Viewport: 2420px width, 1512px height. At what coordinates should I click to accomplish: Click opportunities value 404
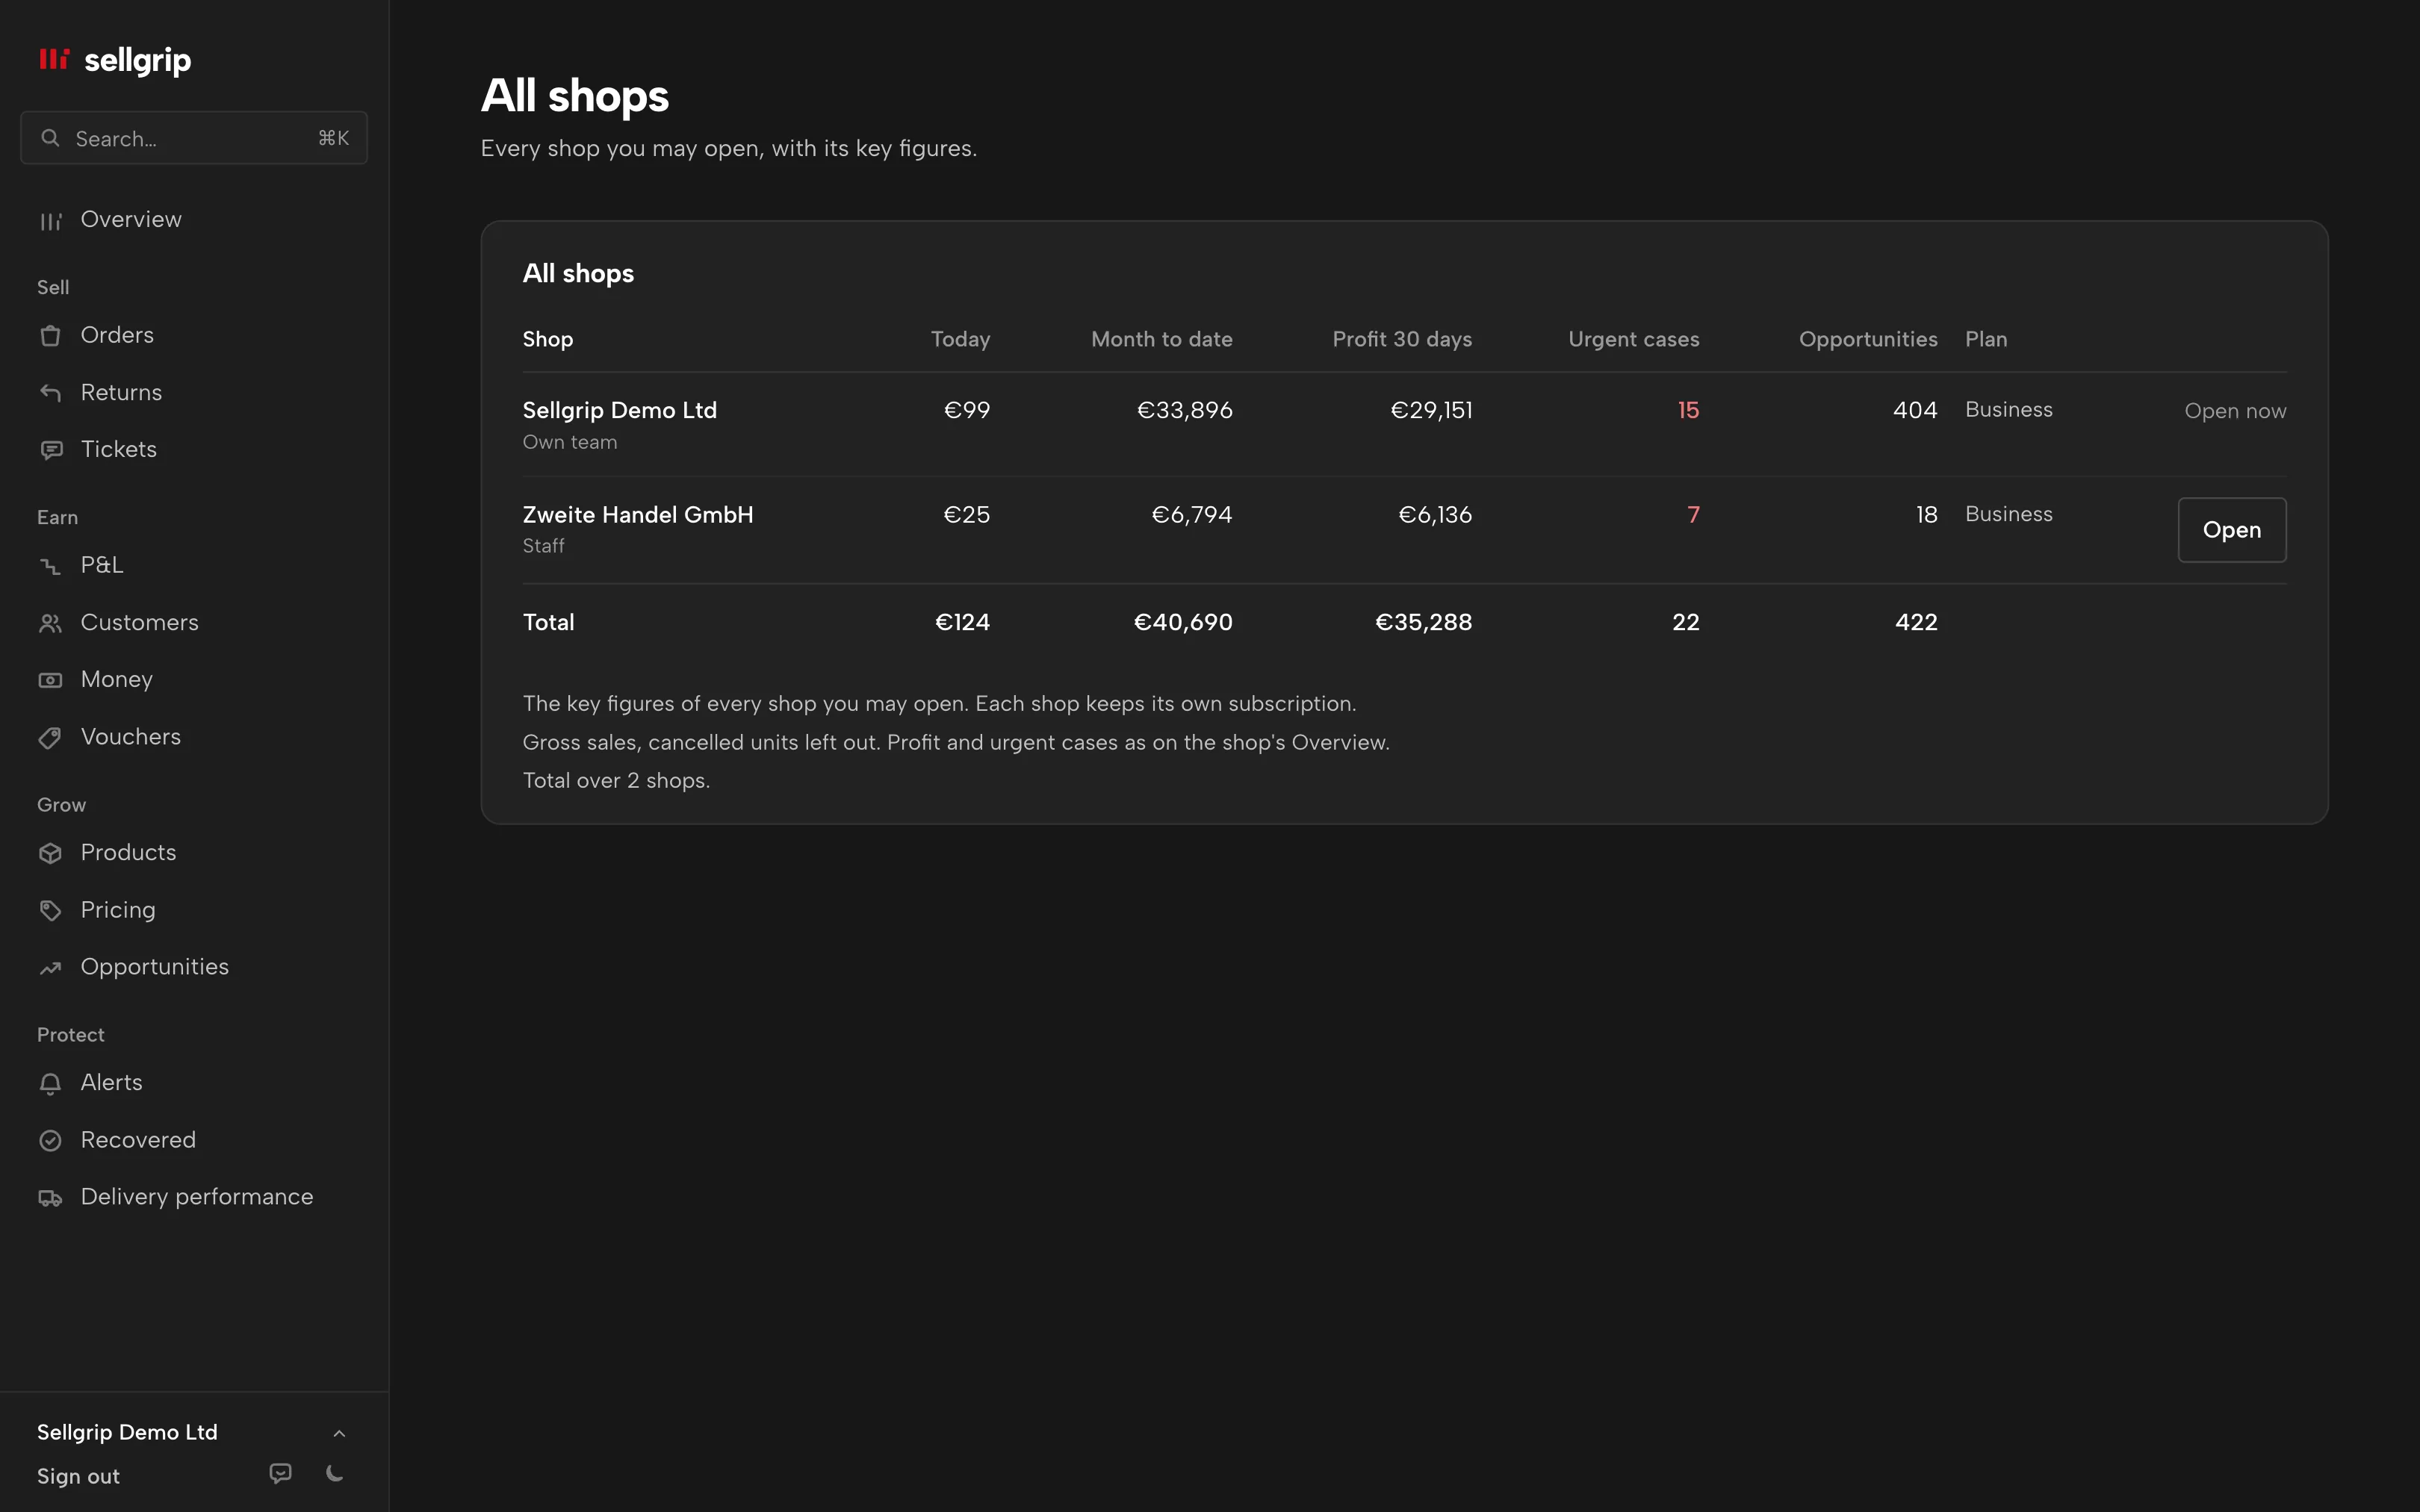point(1915,410)
